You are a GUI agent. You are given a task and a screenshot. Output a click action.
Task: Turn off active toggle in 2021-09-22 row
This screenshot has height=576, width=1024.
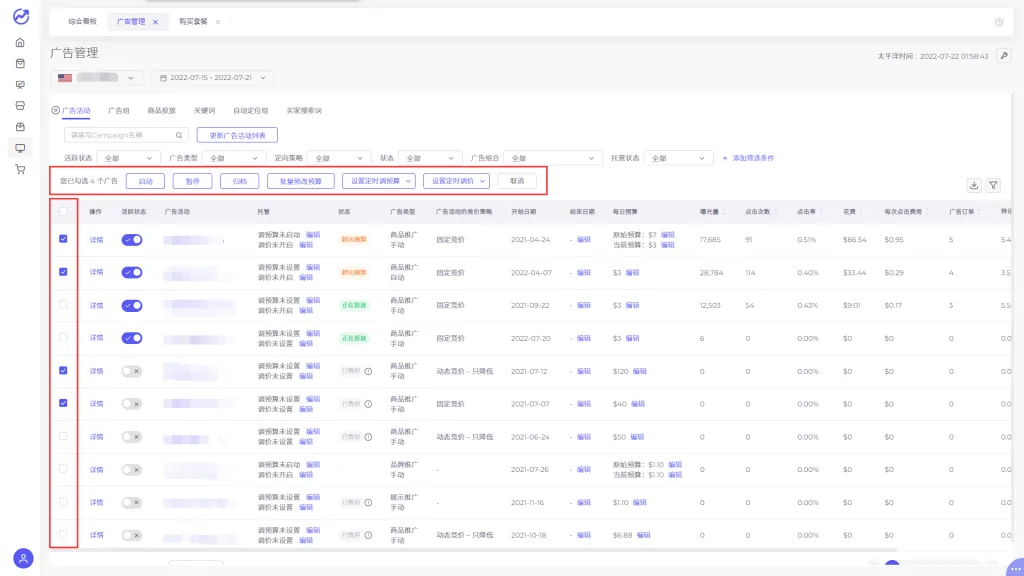point(132,306)
